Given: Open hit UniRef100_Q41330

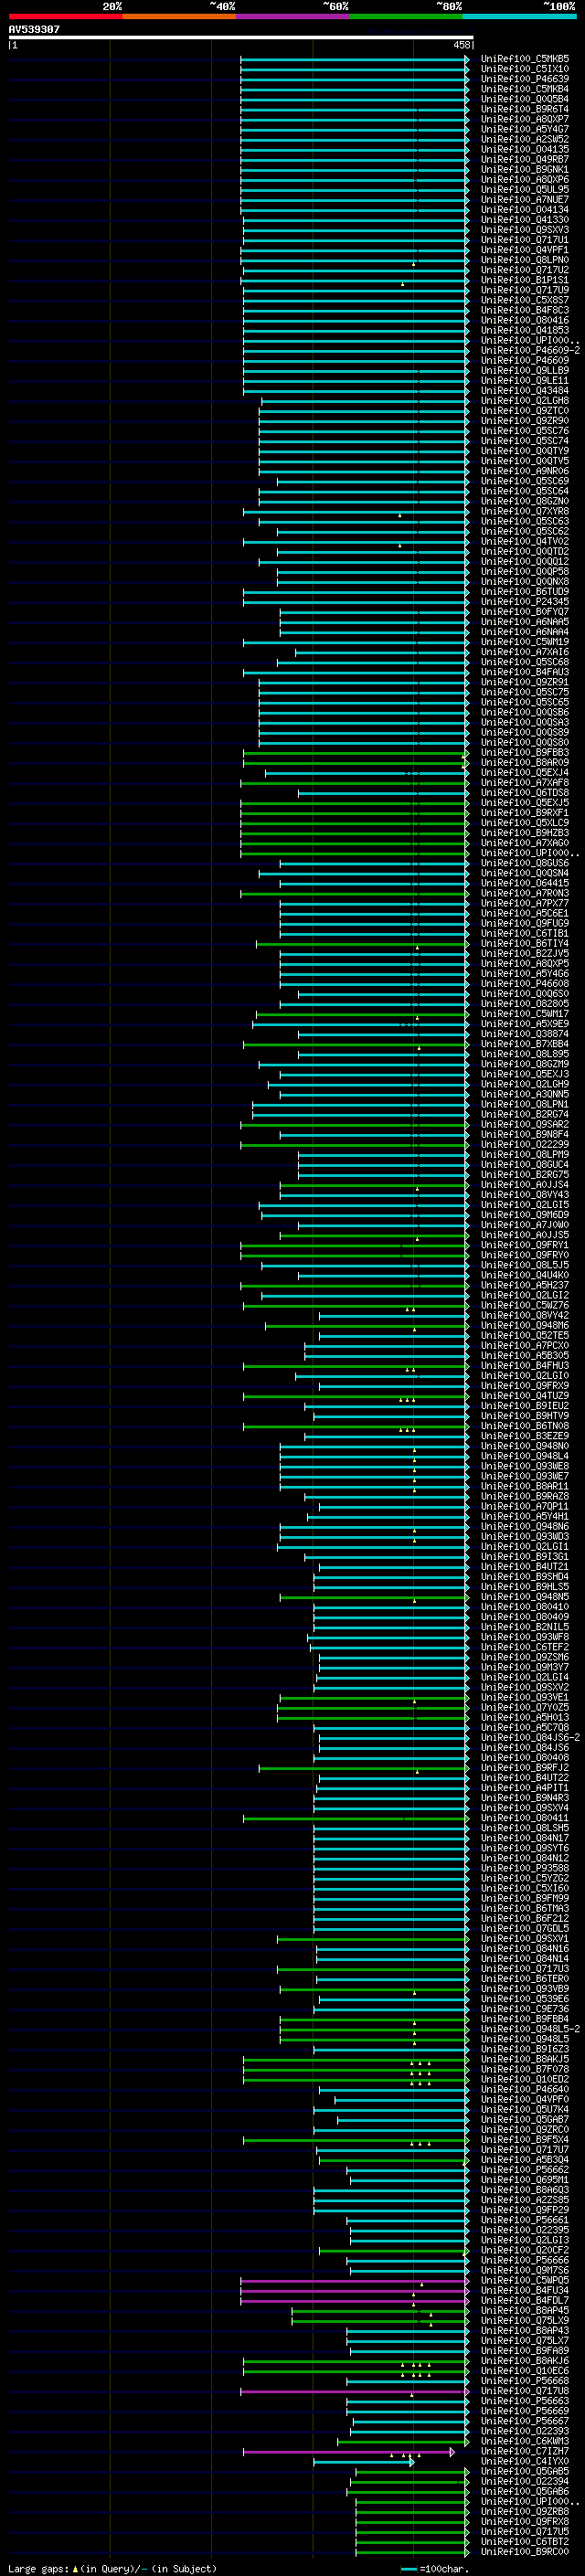Looking at the screenshot, I should click(525, 220).
